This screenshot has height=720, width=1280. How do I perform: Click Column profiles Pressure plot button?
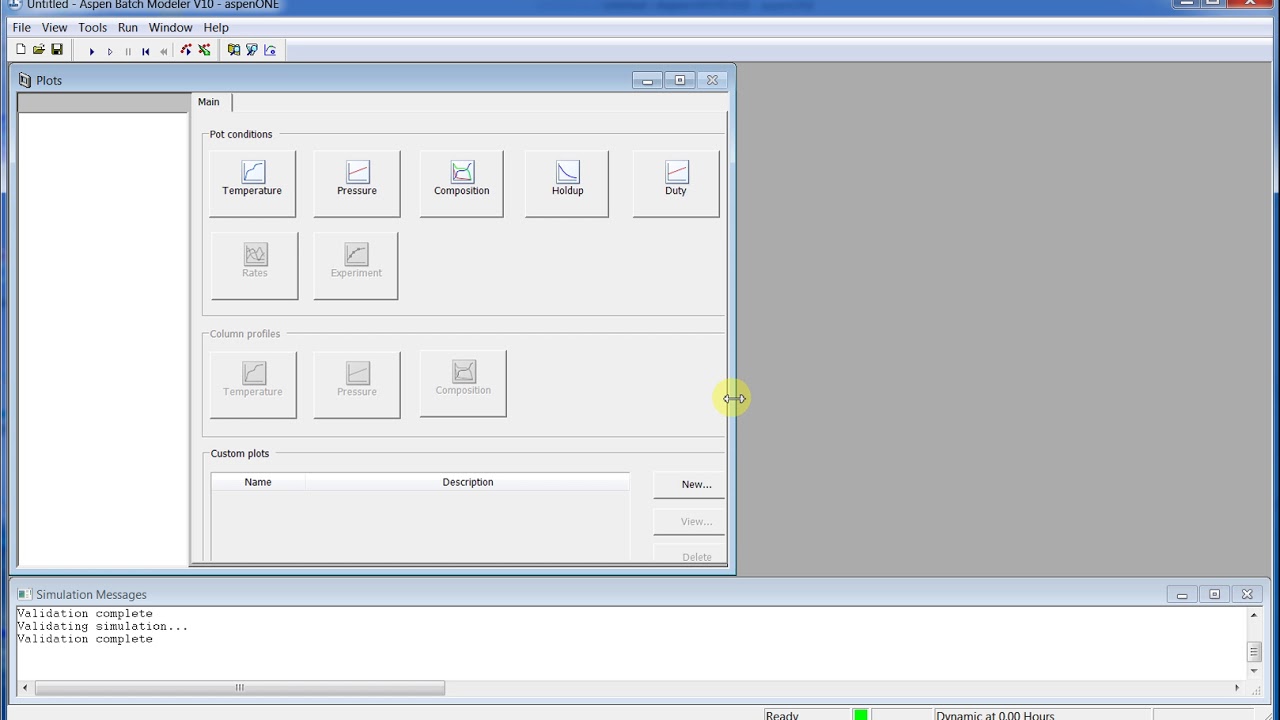tap(357, 384)
